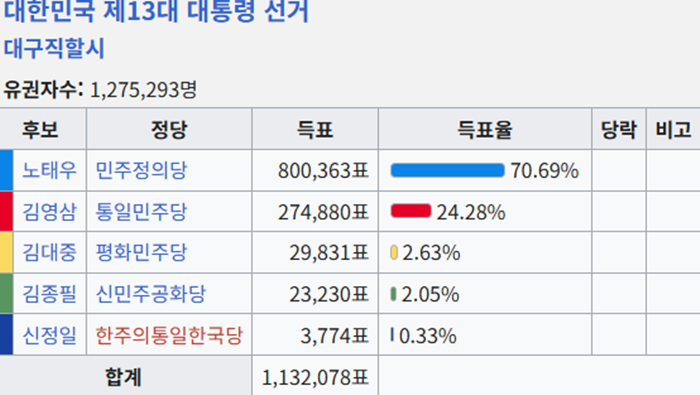Click the 득표 column header
Screen dimensions: 700x395
pyautogui.click(x=315, y=129)
